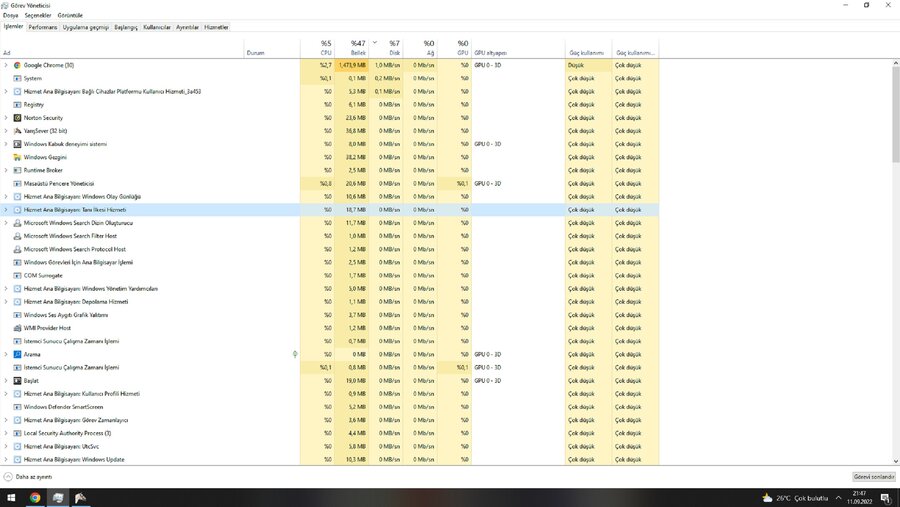This screenshot has width=900, height=507.
Task: Expand the Google Chrome (30) process group
Action: click(6, 65)
